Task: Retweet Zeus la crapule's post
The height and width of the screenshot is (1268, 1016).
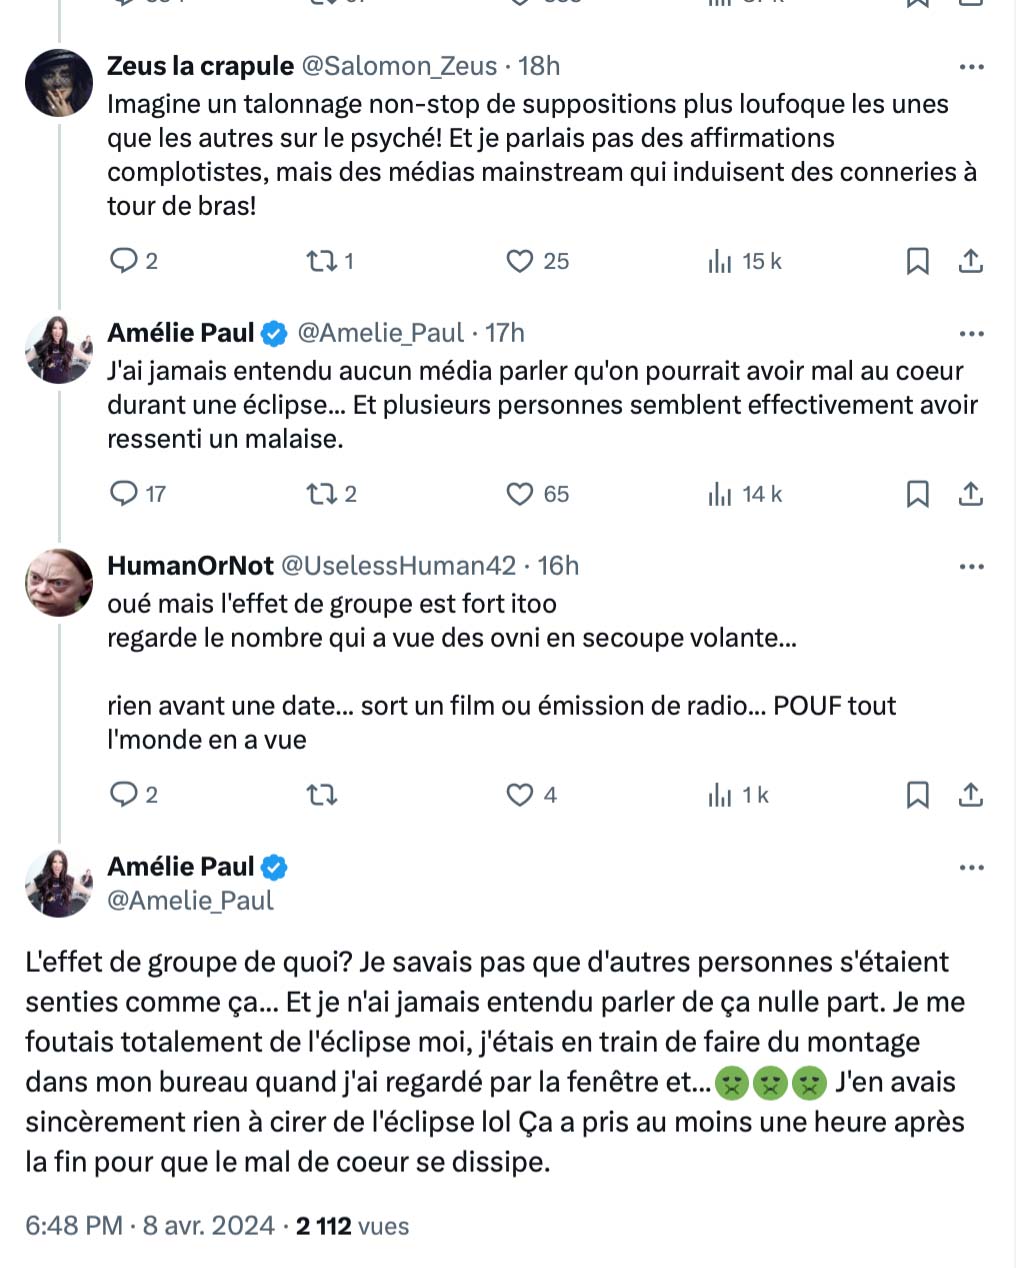Action: click(x=322, y=261)
